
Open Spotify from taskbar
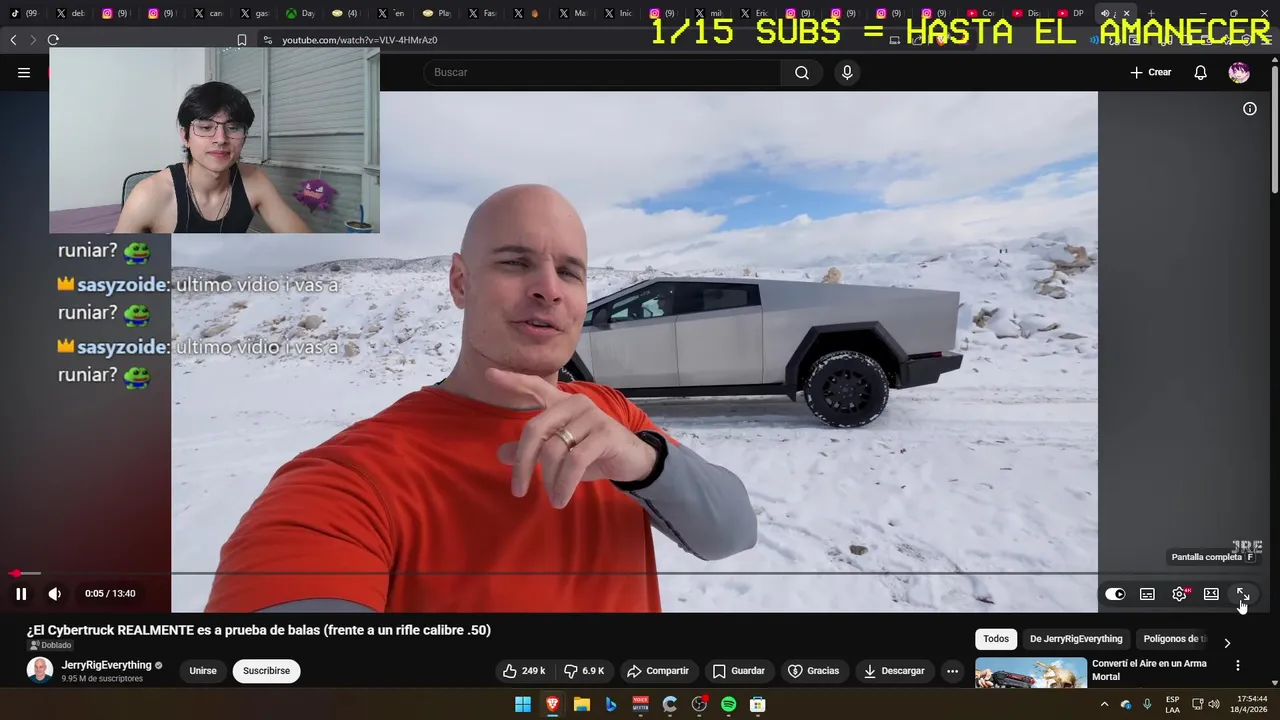coord(729,705)
